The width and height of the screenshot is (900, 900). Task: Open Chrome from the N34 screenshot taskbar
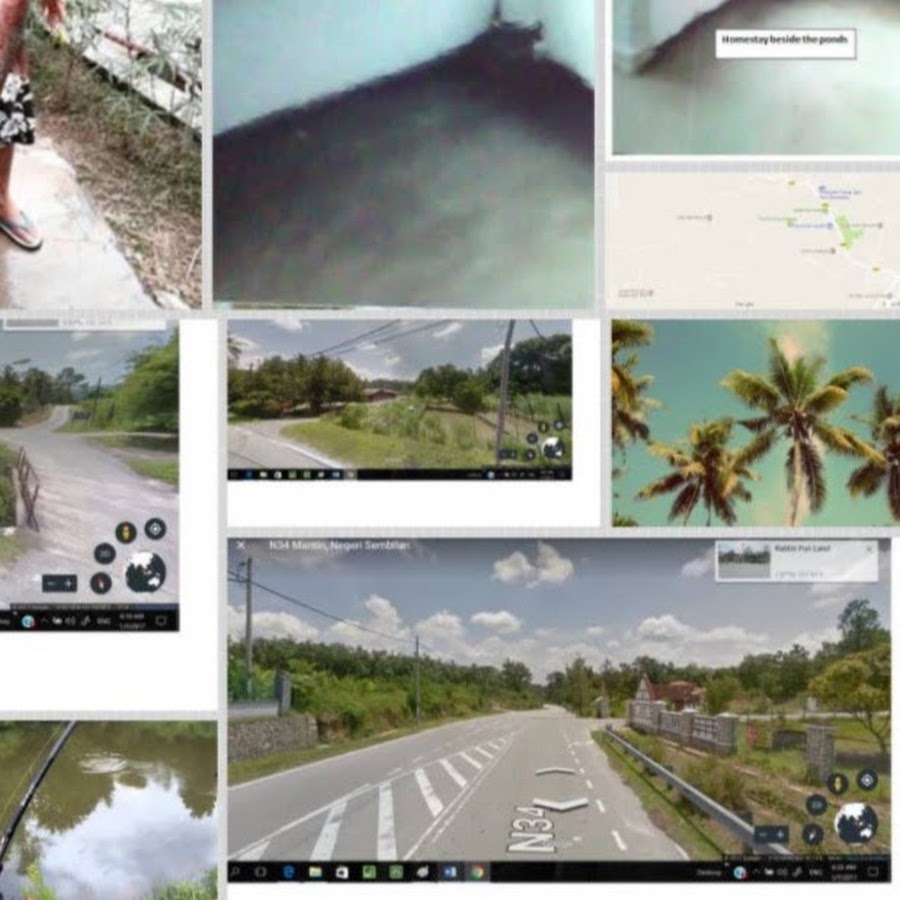tap(477, 872)
